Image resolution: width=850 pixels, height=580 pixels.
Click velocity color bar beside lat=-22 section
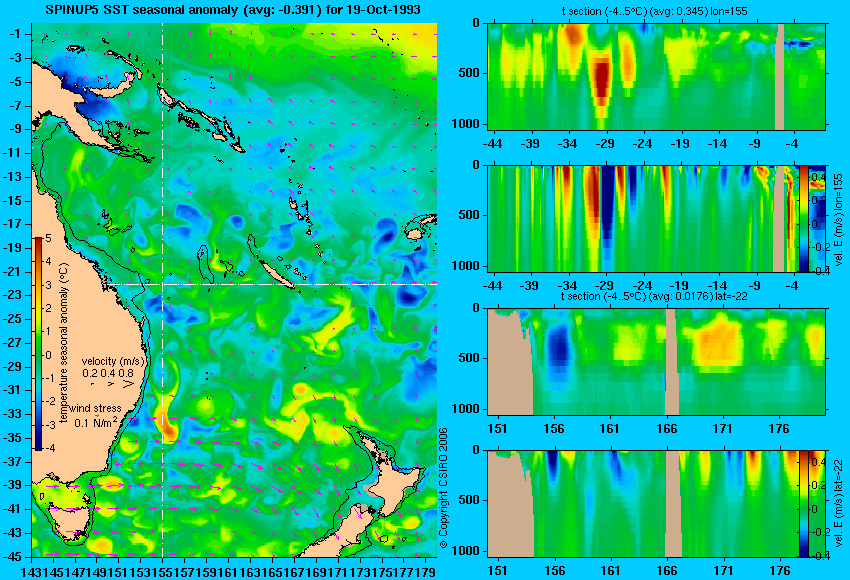(804, 504)
